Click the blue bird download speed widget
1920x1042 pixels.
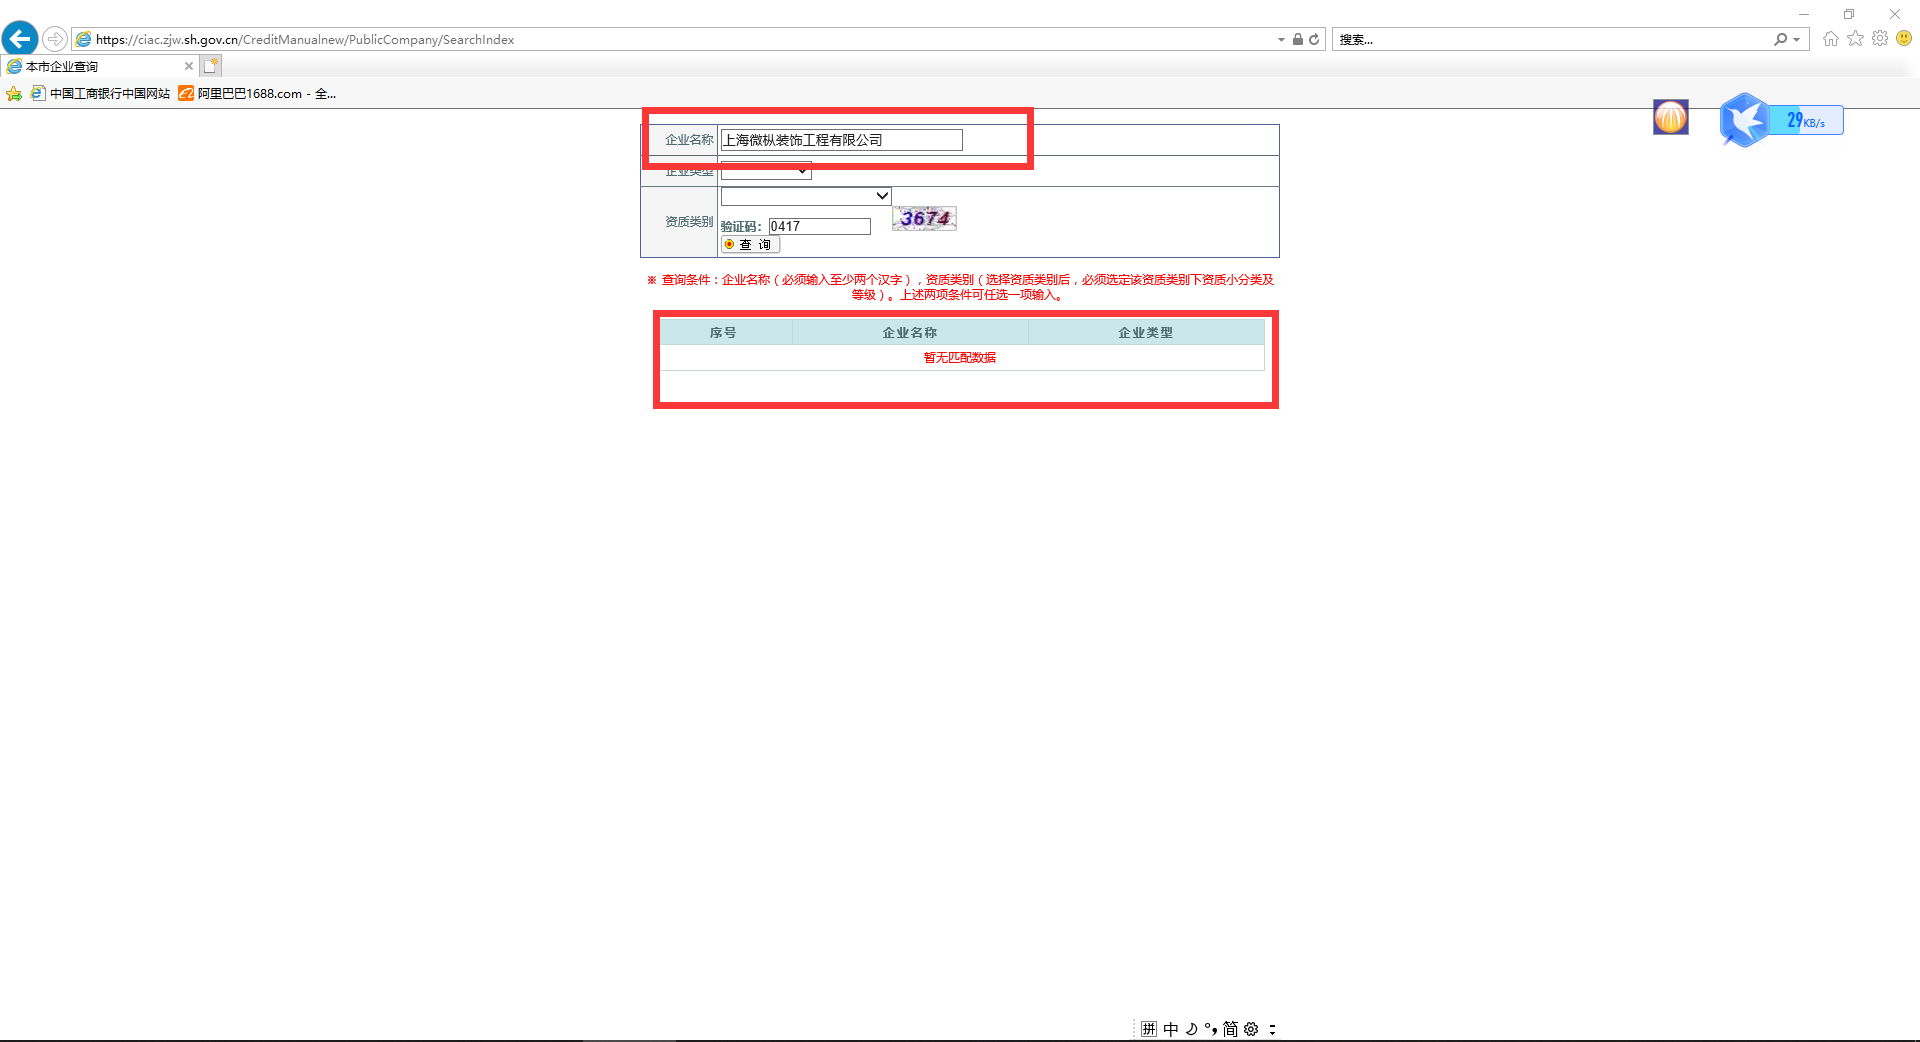(1745, 120)
